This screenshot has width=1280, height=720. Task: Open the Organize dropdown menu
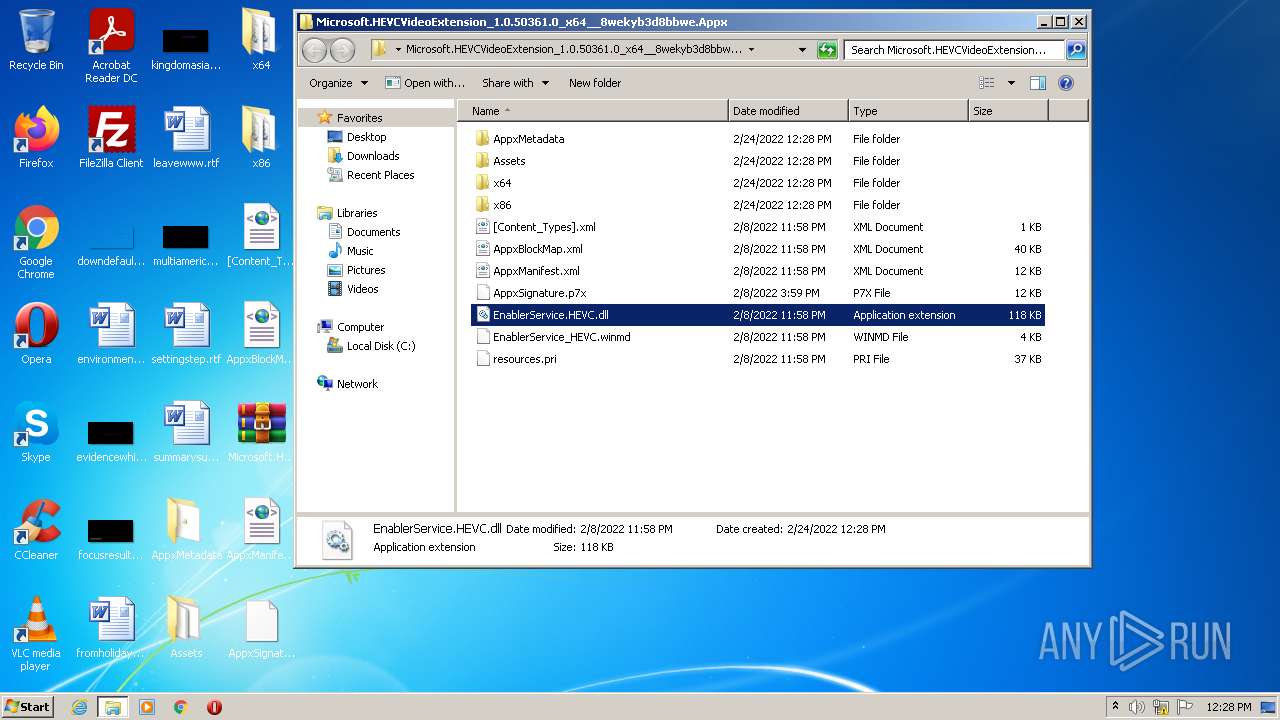(x=338, y=83)
